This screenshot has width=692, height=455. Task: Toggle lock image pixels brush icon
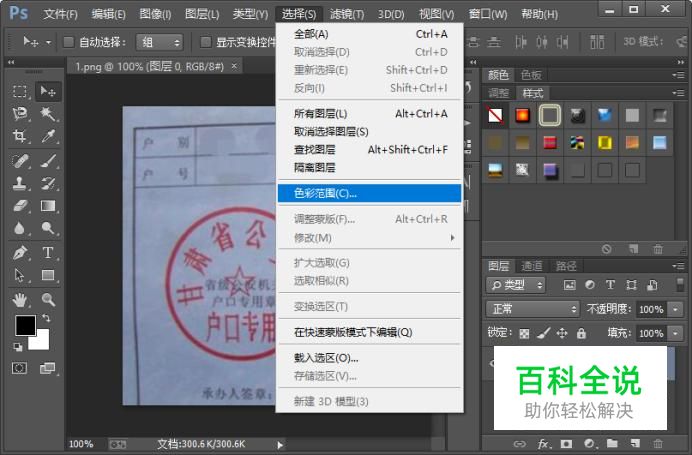tap(544, 333)
